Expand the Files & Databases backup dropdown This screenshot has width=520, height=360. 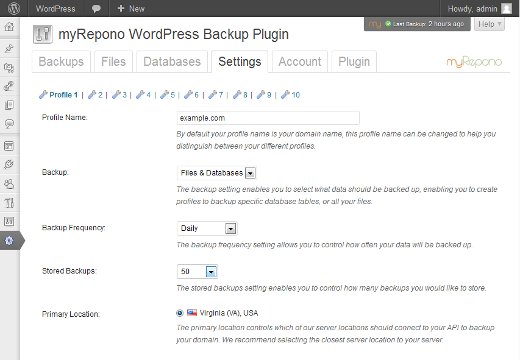(217, 173)
